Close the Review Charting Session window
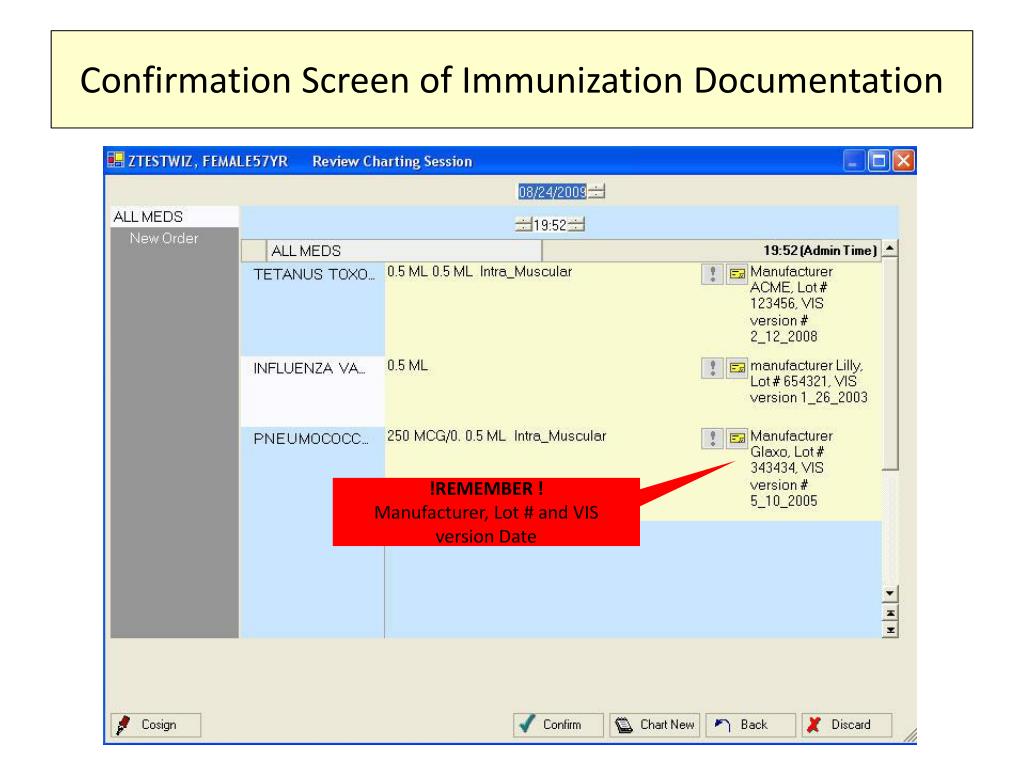1024x768 pixels. click(x=903, y=161)
